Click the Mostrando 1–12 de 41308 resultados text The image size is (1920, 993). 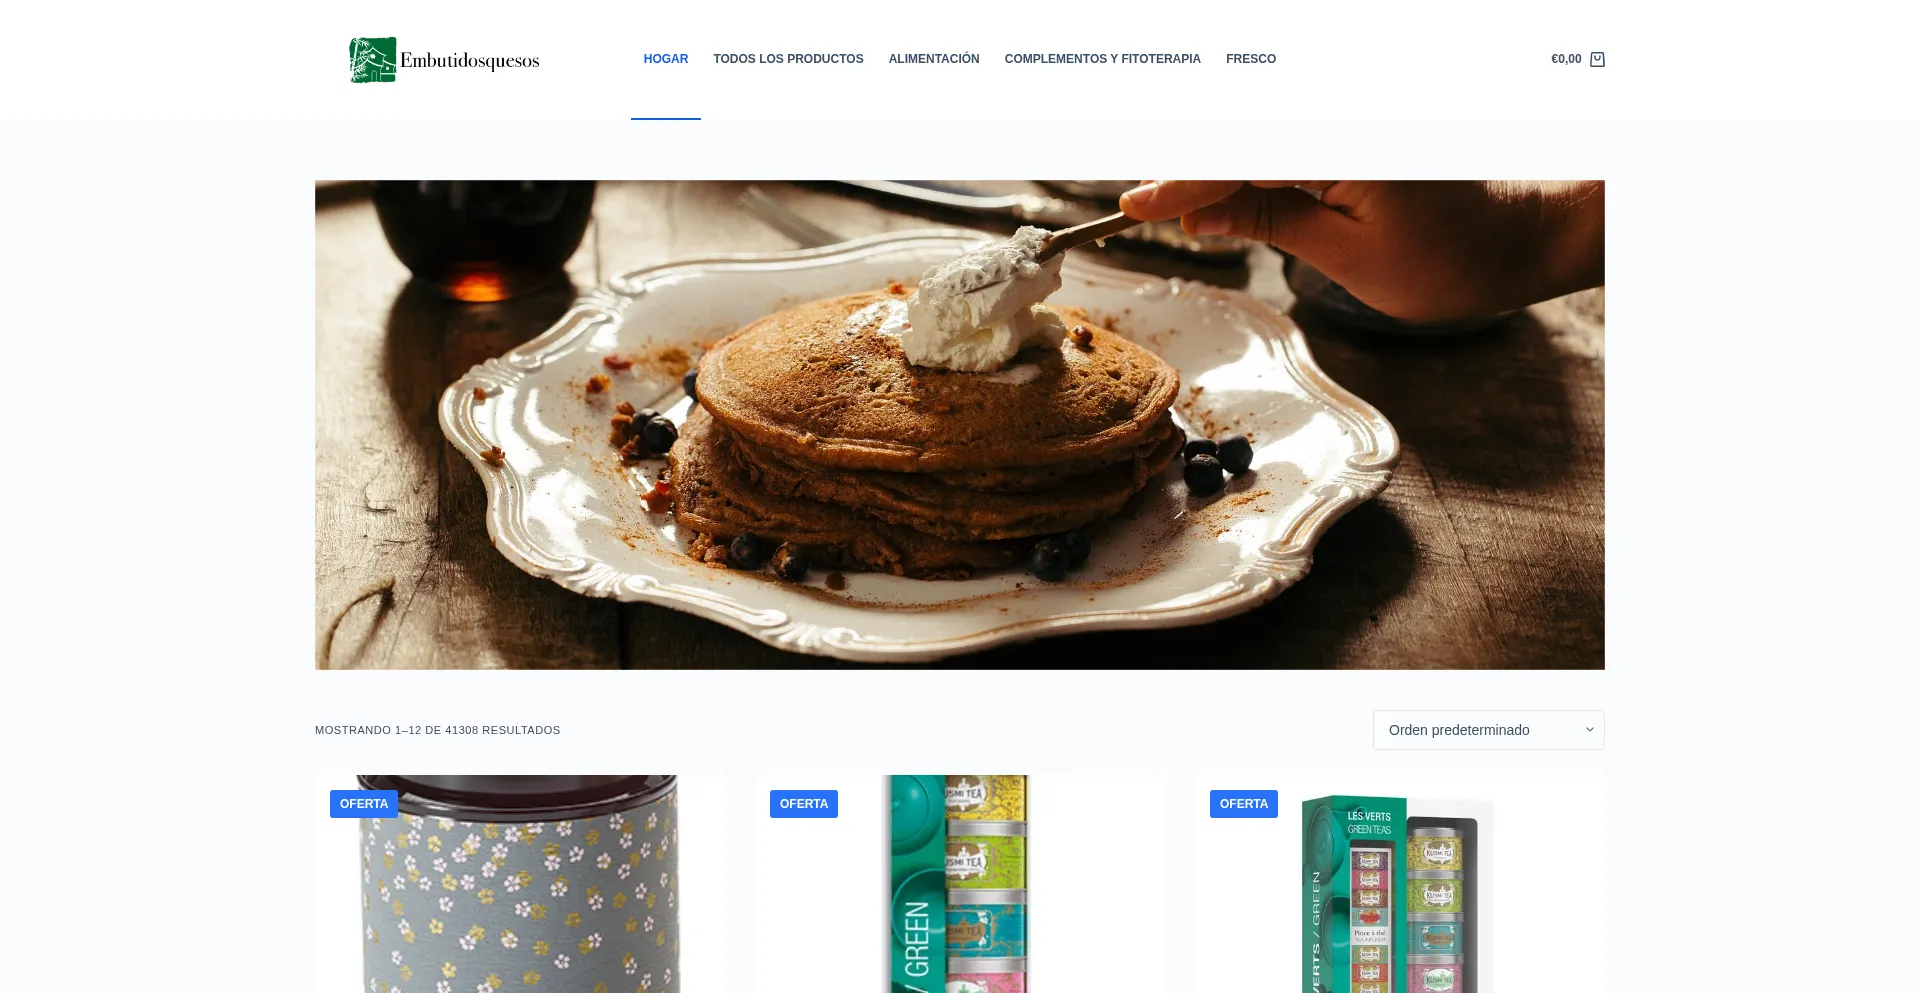438,730
